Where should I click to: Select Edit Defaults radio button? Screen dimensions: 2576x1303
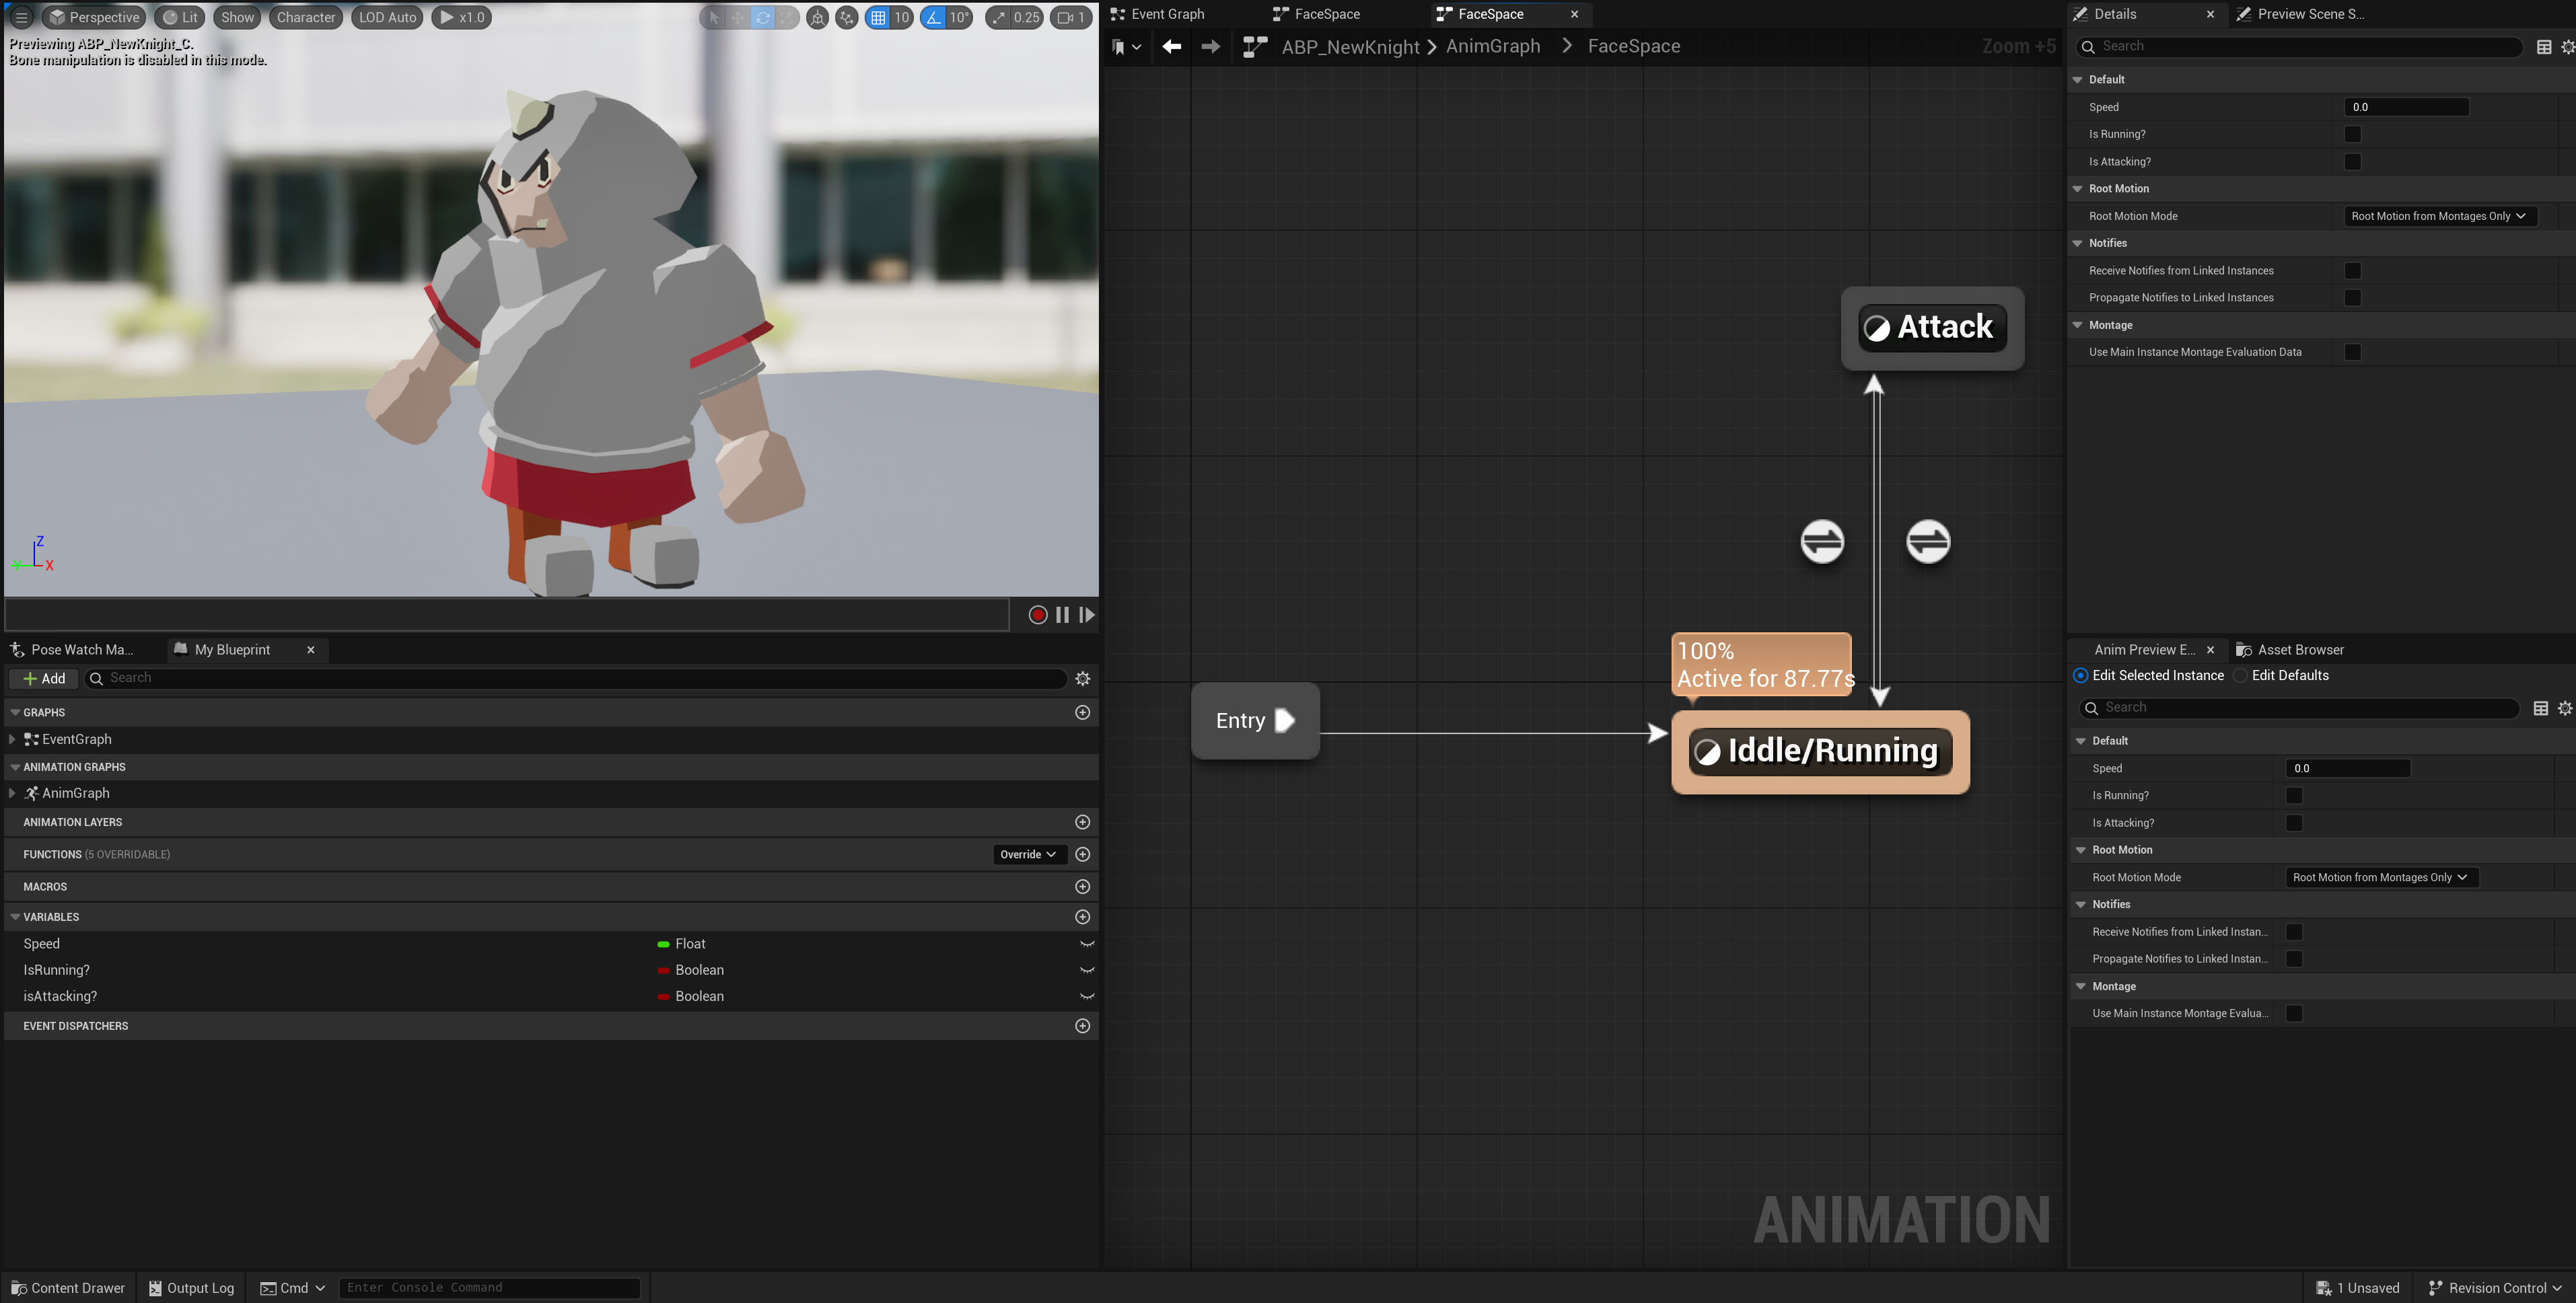click(x=2241, y=675)
